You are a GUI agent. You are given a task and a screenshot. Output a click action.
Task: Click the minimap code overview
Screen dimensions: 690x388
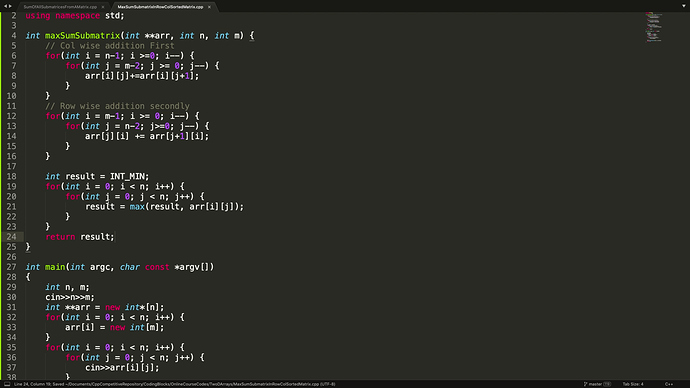[x=654, y=27]
